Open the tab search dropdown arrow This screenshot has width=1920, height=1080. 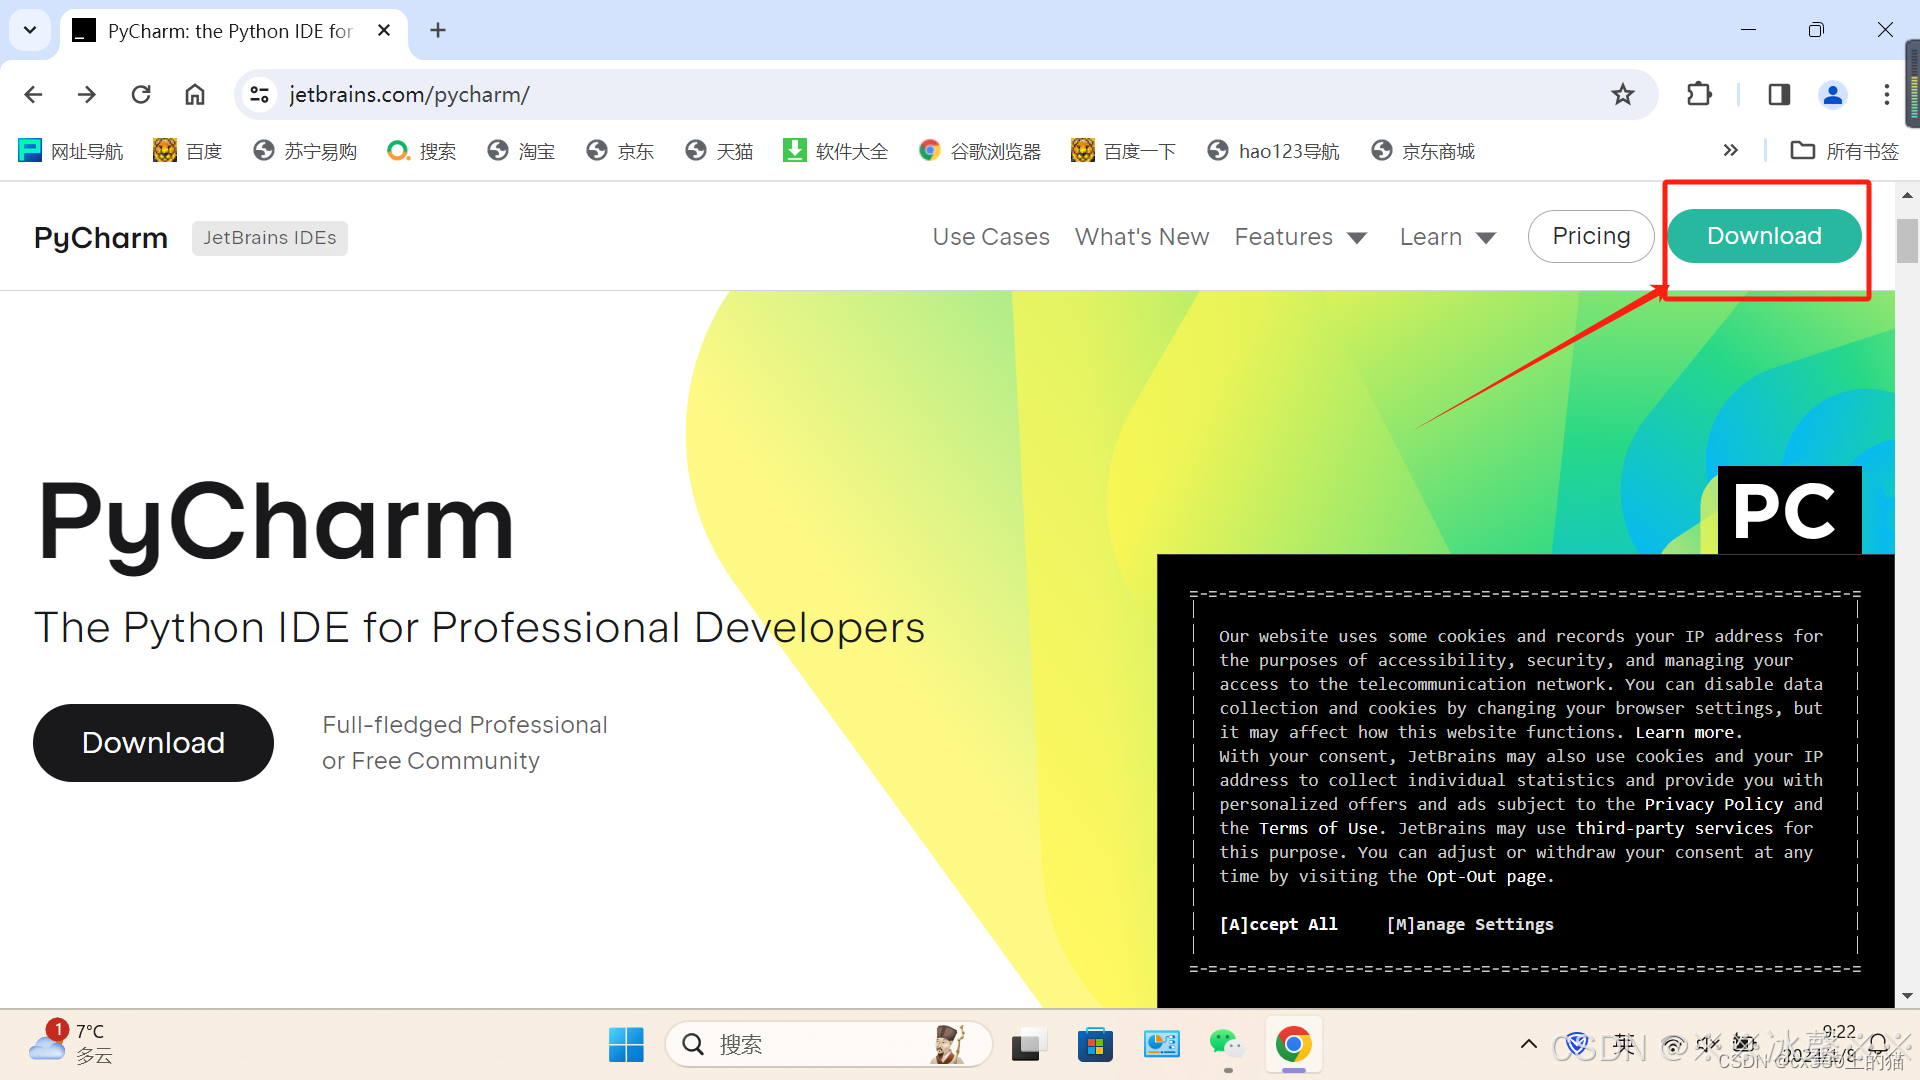[30, 30]
